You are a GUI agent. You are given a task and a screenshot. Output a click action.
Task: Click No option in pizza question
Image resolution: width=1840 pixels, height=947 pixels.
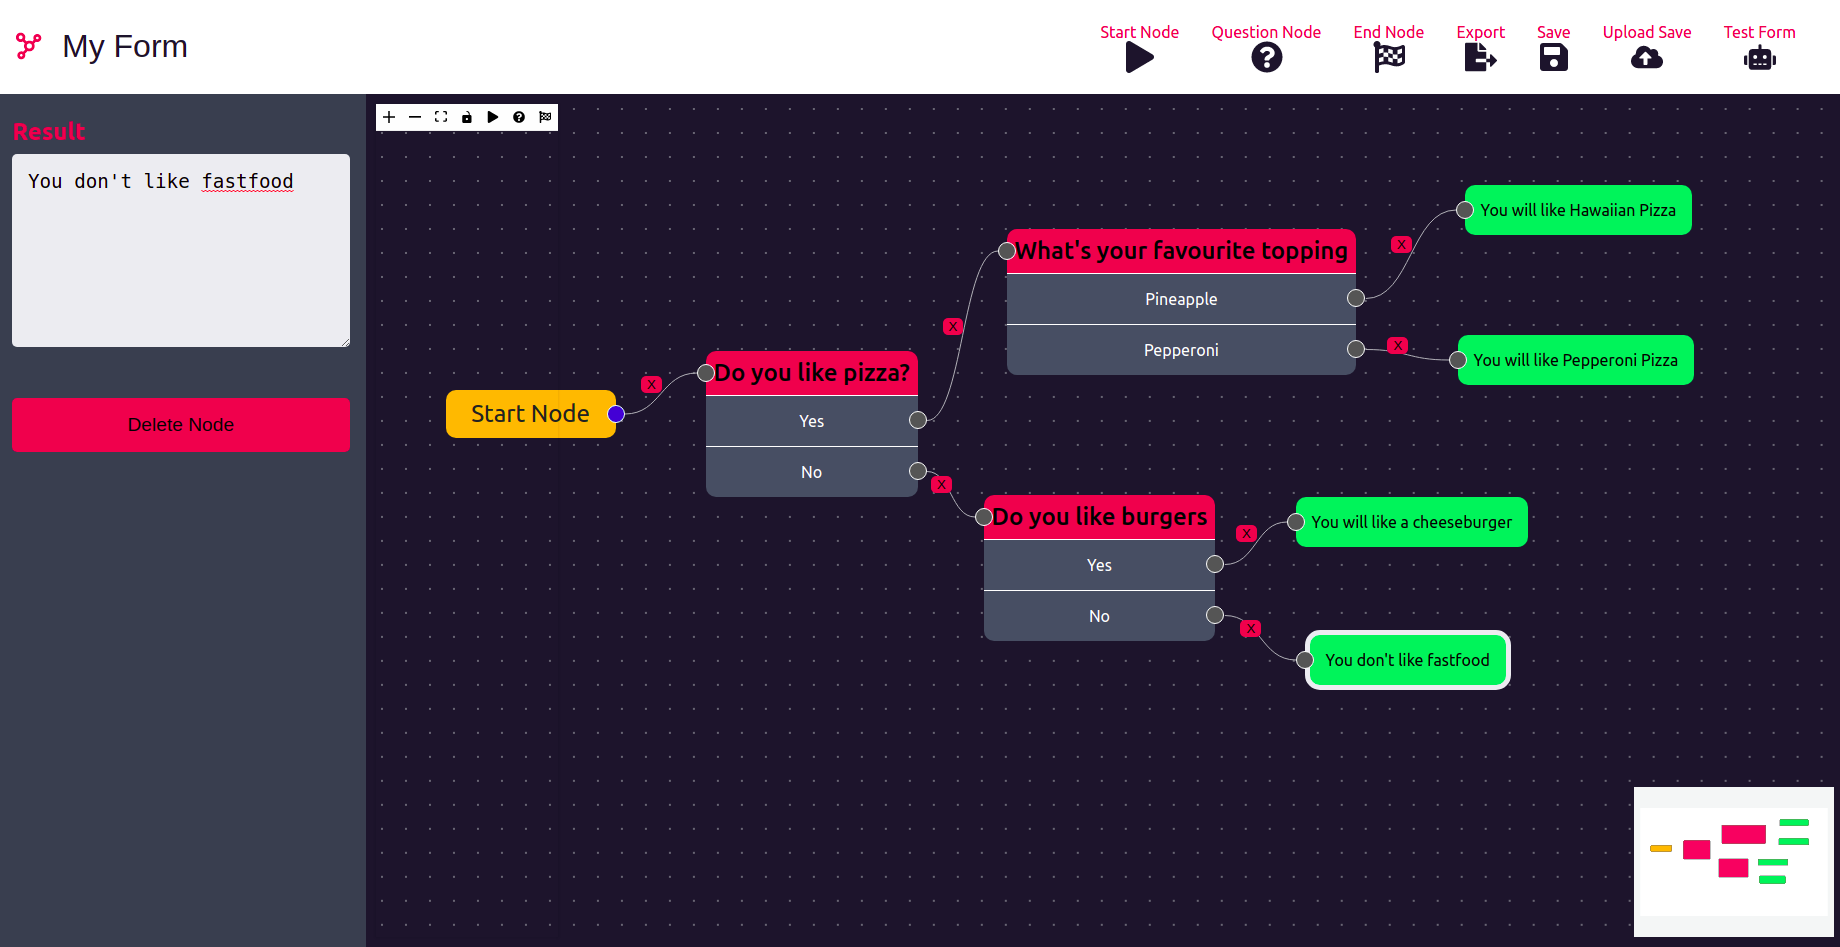812,472
